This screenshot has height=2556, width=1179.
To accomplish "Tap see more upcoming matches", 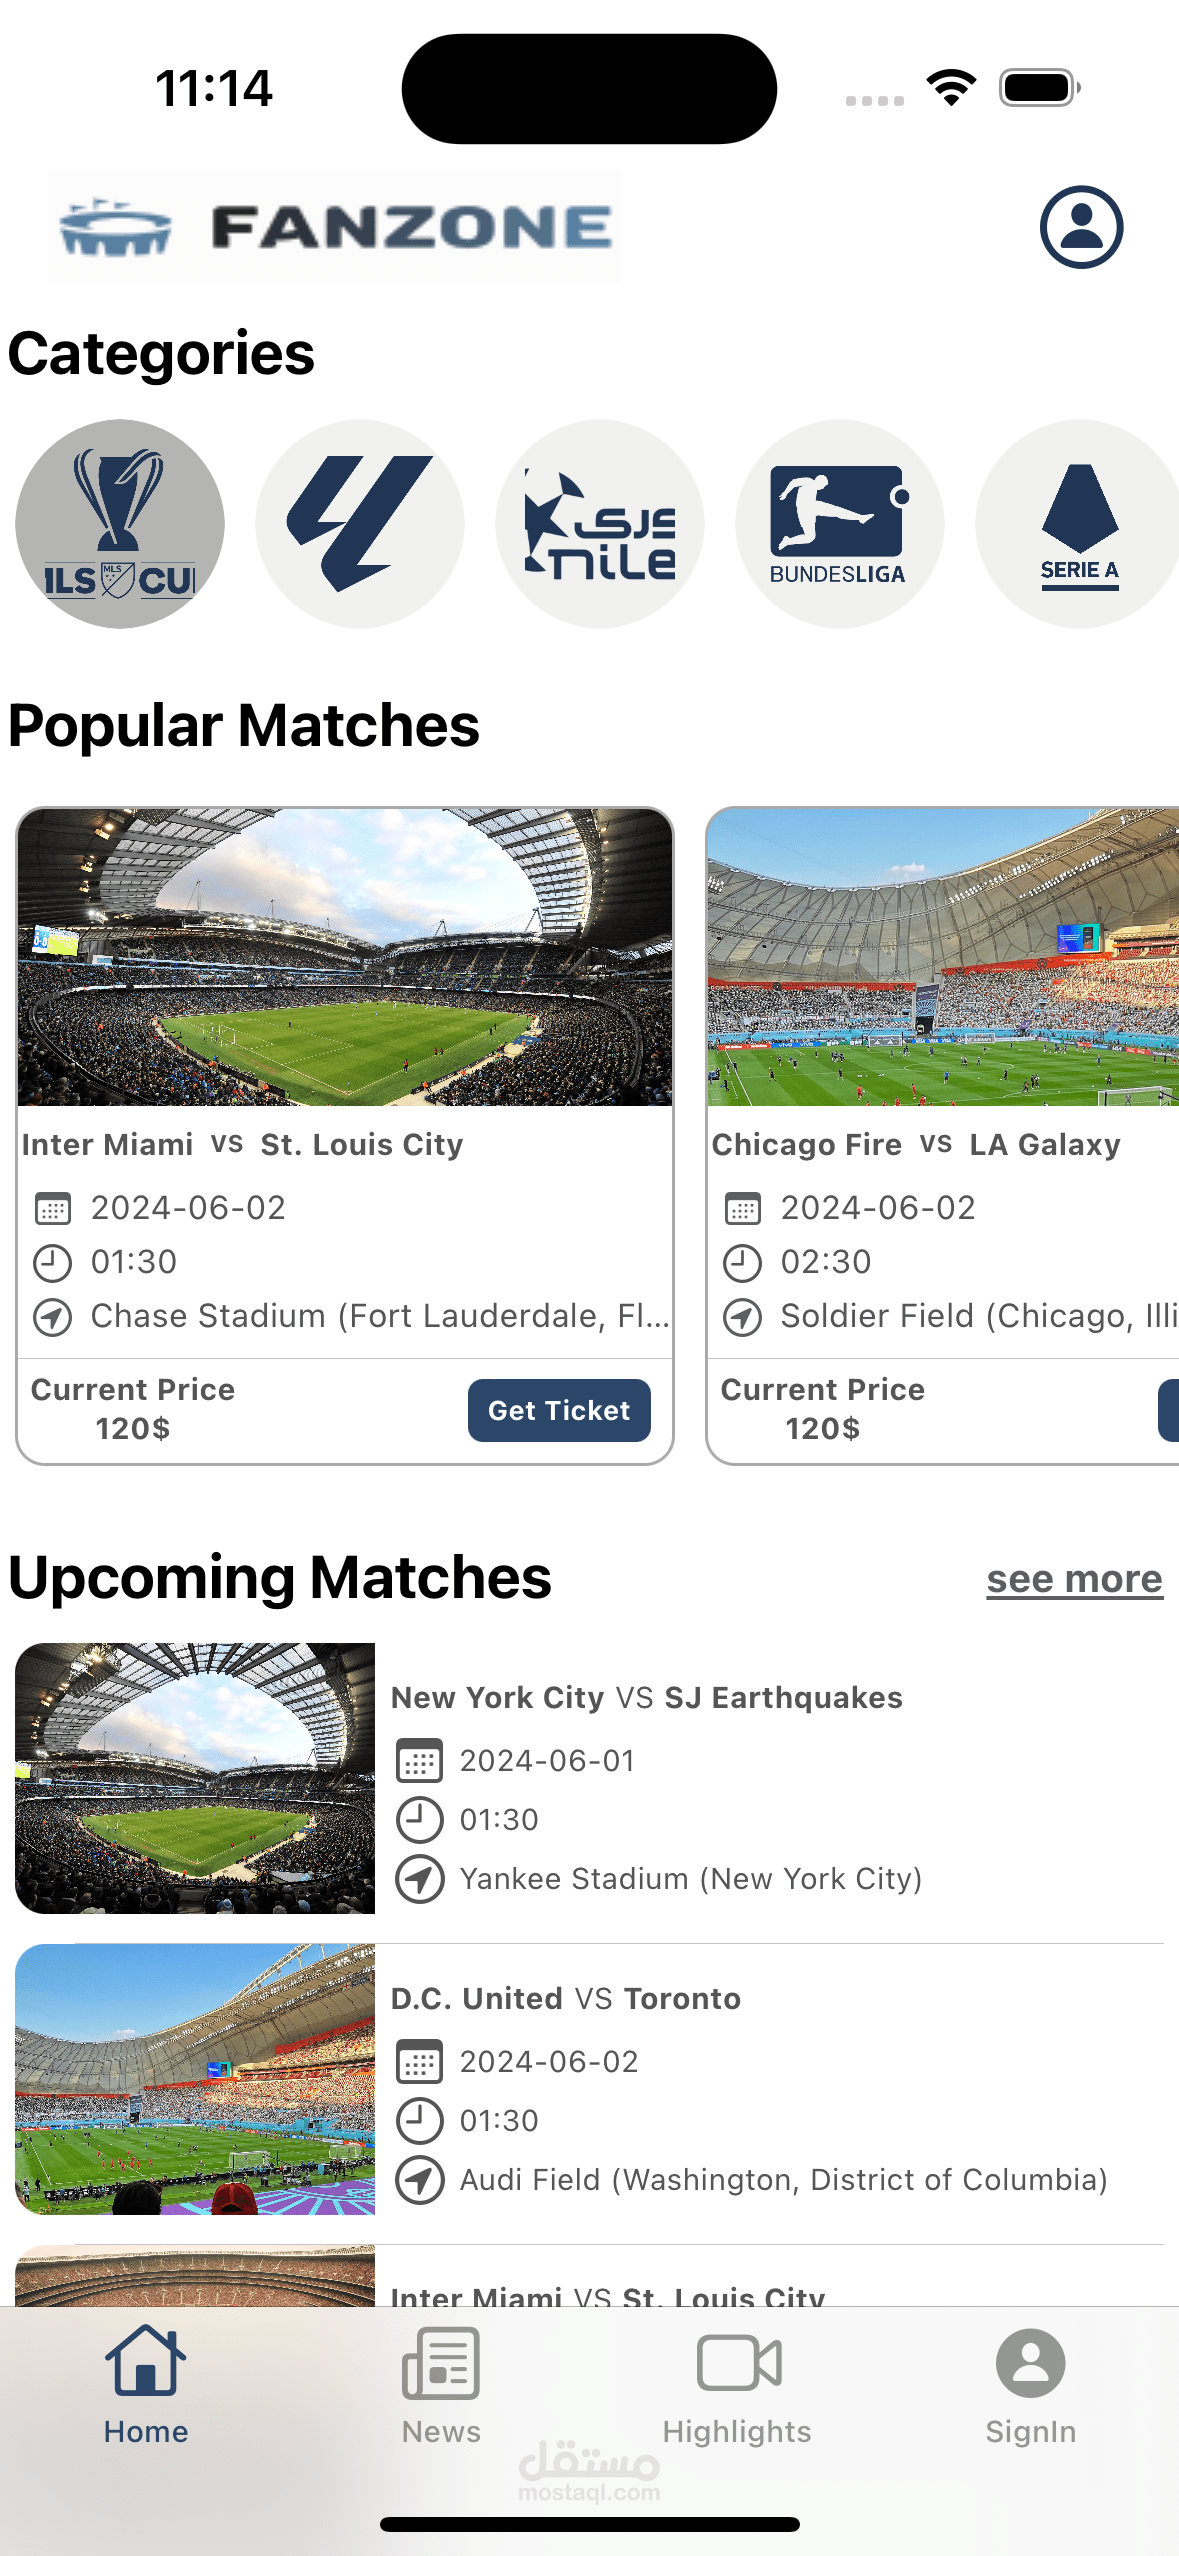I will point(1075,1580).
